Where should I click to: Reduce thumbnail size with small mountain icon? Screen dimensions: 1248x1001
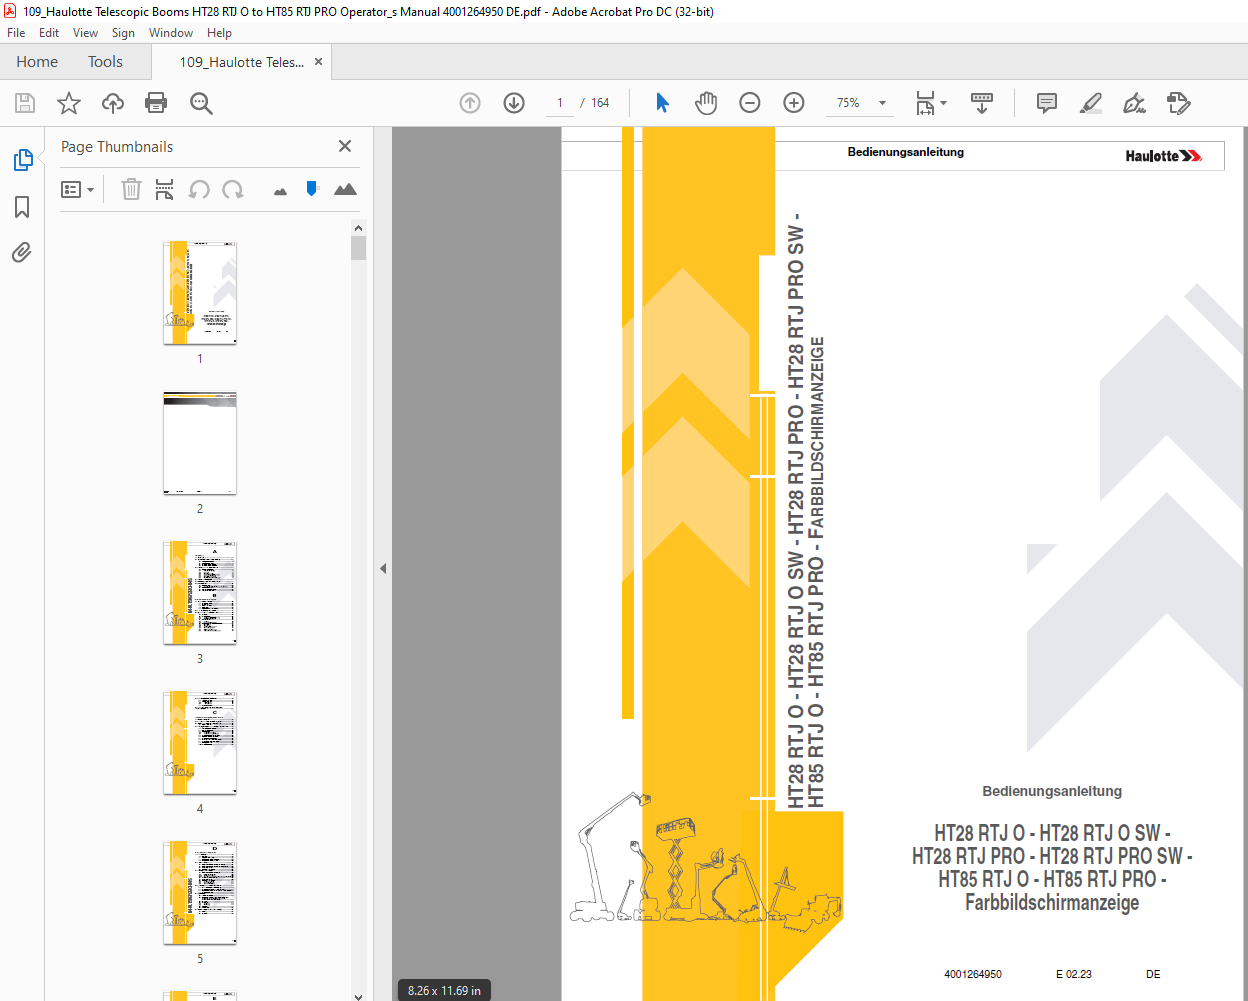[280, 191]
